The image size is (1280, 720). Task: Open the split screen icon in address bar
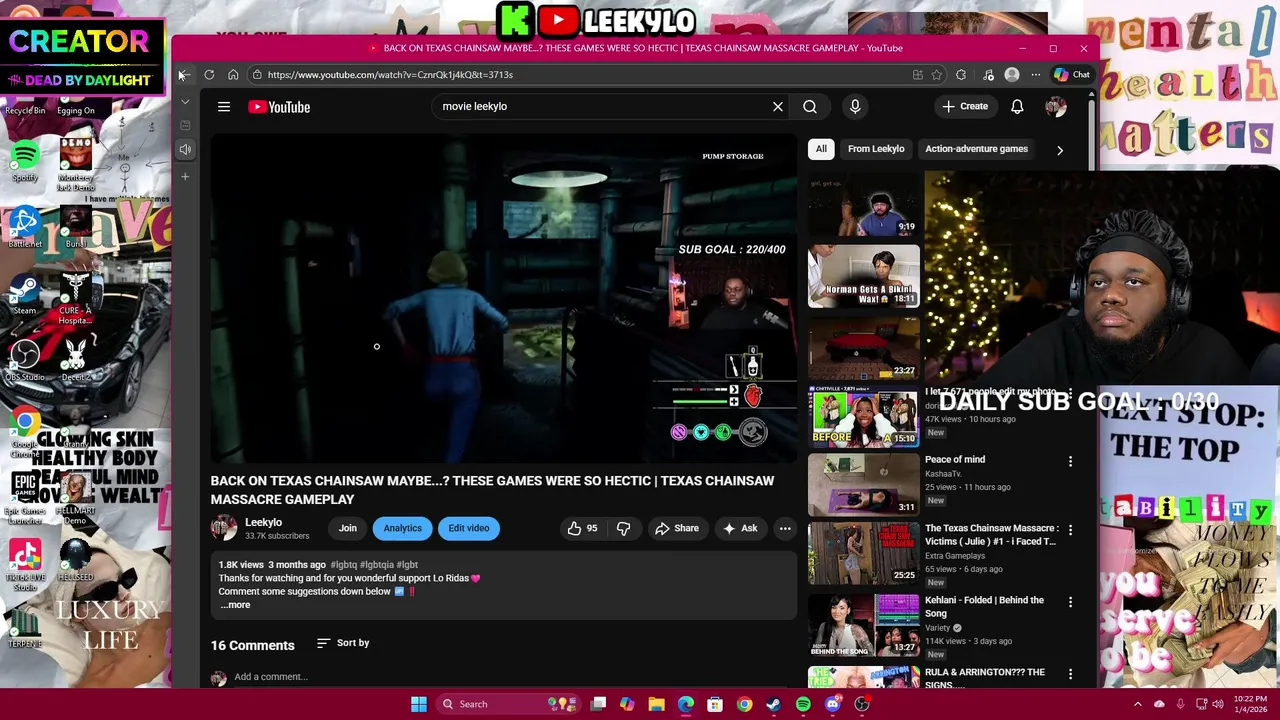pyautogui.click(x=917, y=75)
